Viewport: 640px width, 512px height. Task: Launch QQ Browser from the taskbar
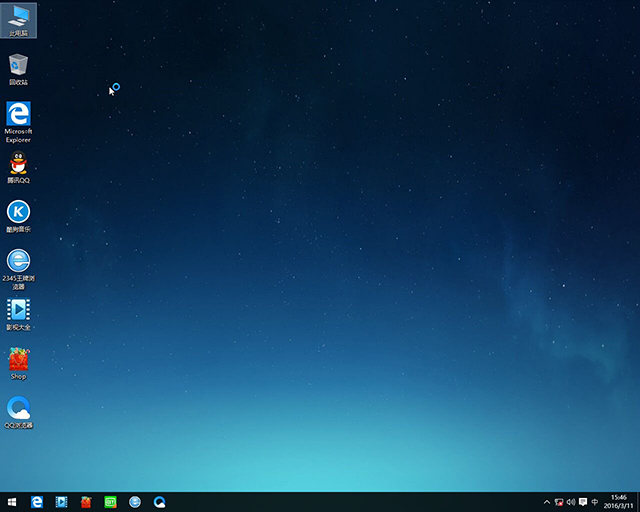(x=159, y=501)
